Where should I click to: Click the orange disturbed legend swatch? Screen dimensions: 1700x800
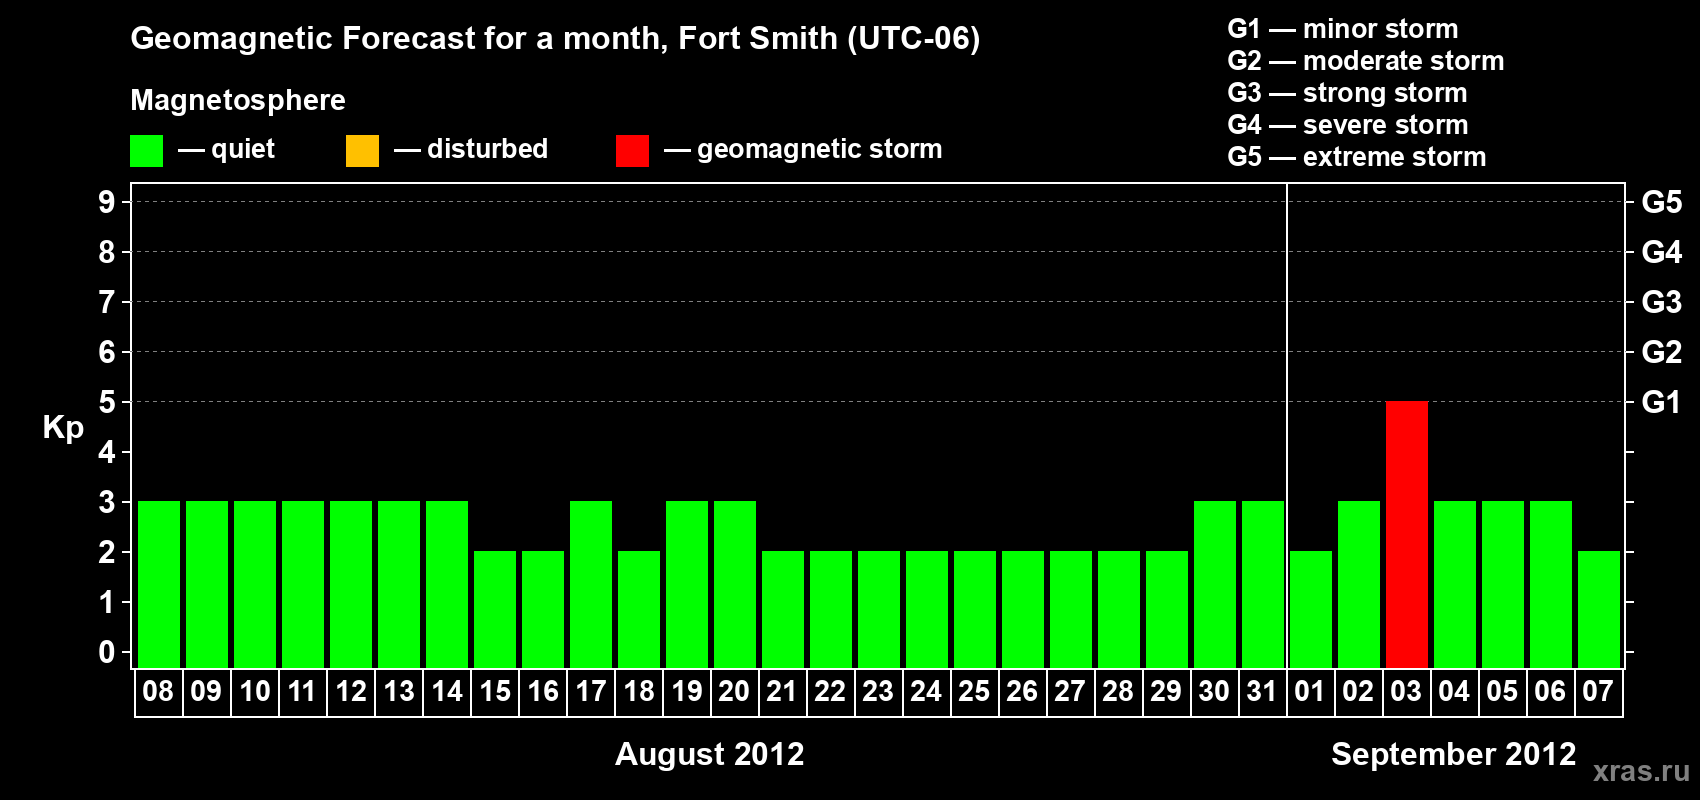[362, 151]
